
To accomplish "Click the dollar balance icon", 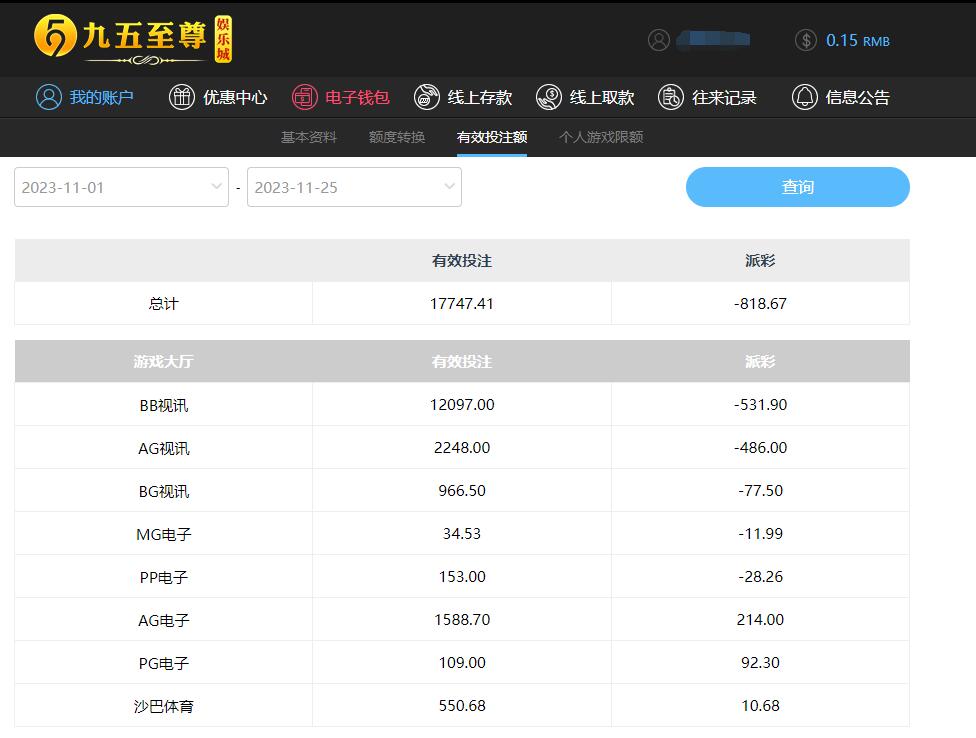I will click(805, 40).
